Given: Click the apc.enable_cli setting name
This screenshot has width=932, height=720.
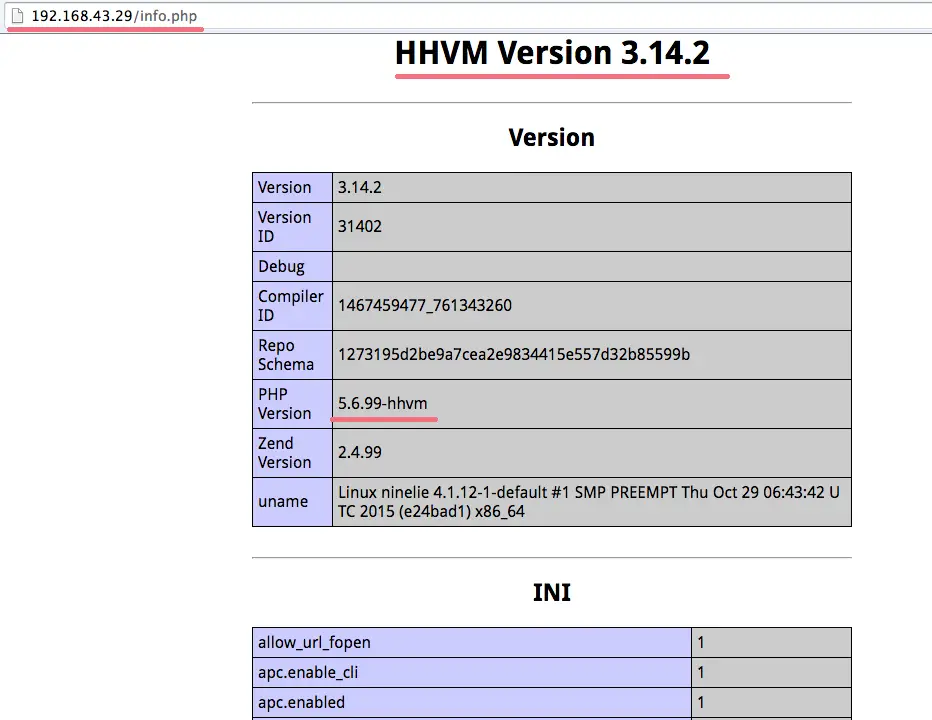Looking at the screenshot, I should point(308,672).
